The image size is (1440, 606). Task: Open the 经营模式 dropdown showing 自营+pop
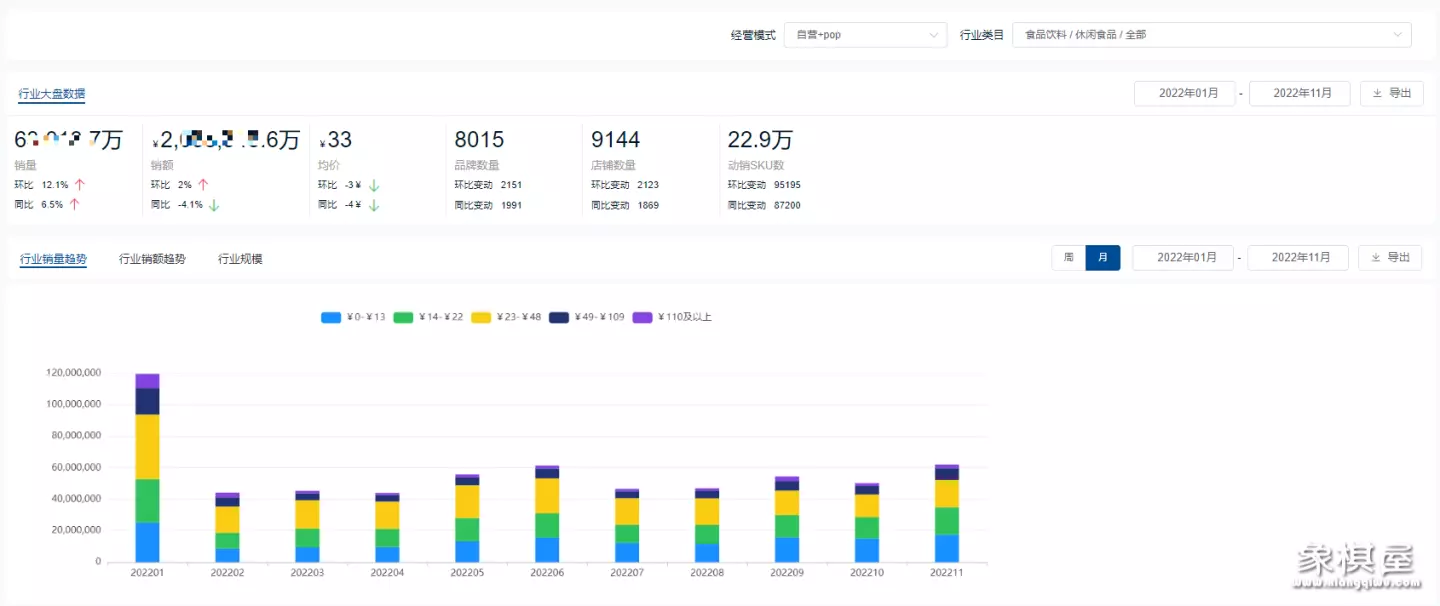(x=864, y=35)
